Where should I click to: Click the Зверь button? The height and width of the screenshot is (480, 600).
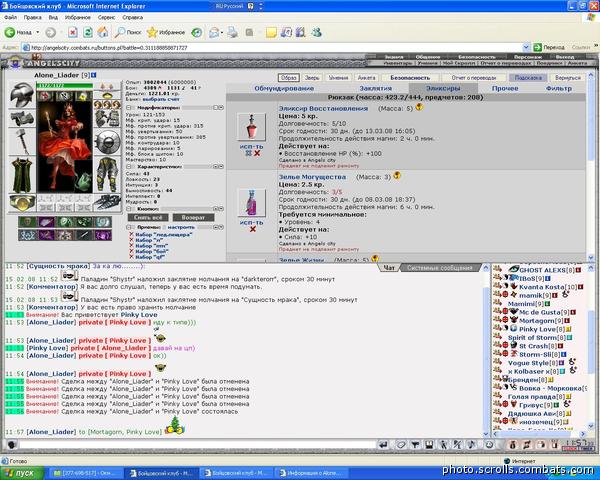(x=312, y=78)
